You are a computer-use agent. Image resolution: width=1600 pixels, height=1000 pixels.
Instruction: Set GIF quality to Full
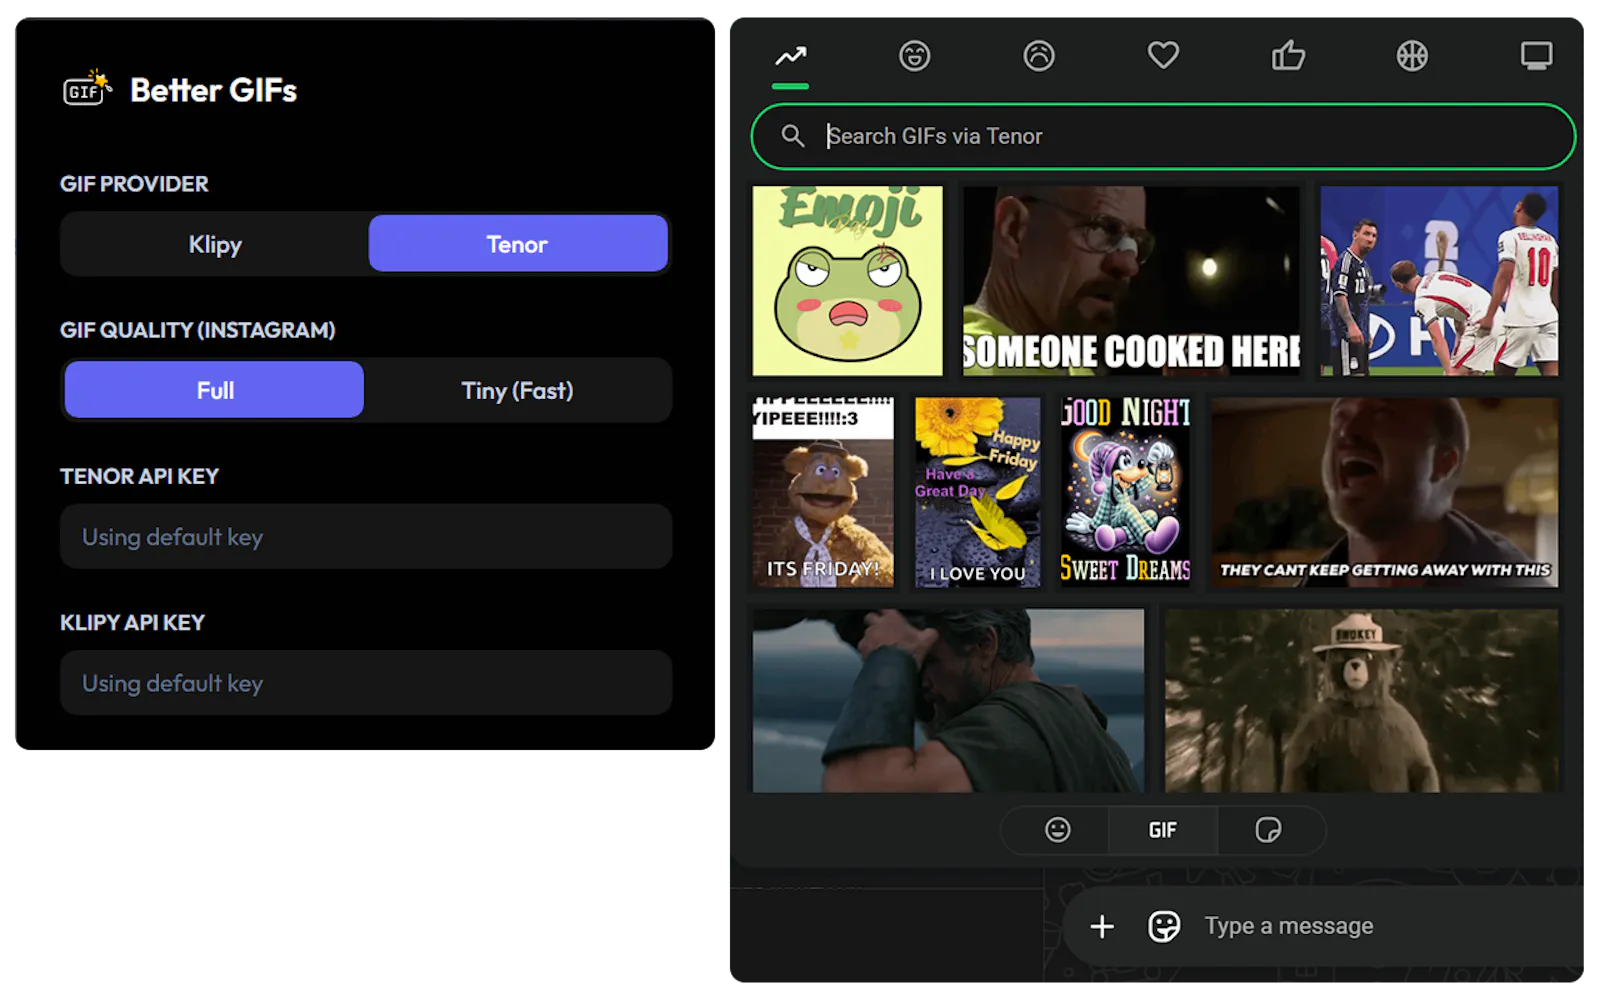214,390
